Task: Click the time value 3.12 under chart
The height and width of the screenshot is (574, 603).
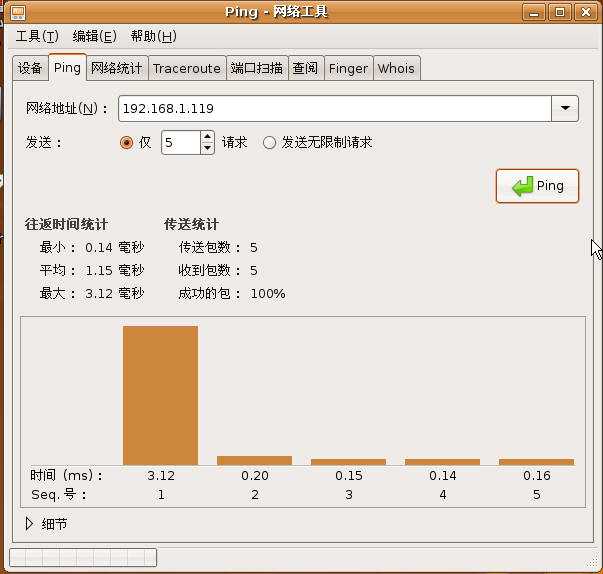Action: (161, 476)
